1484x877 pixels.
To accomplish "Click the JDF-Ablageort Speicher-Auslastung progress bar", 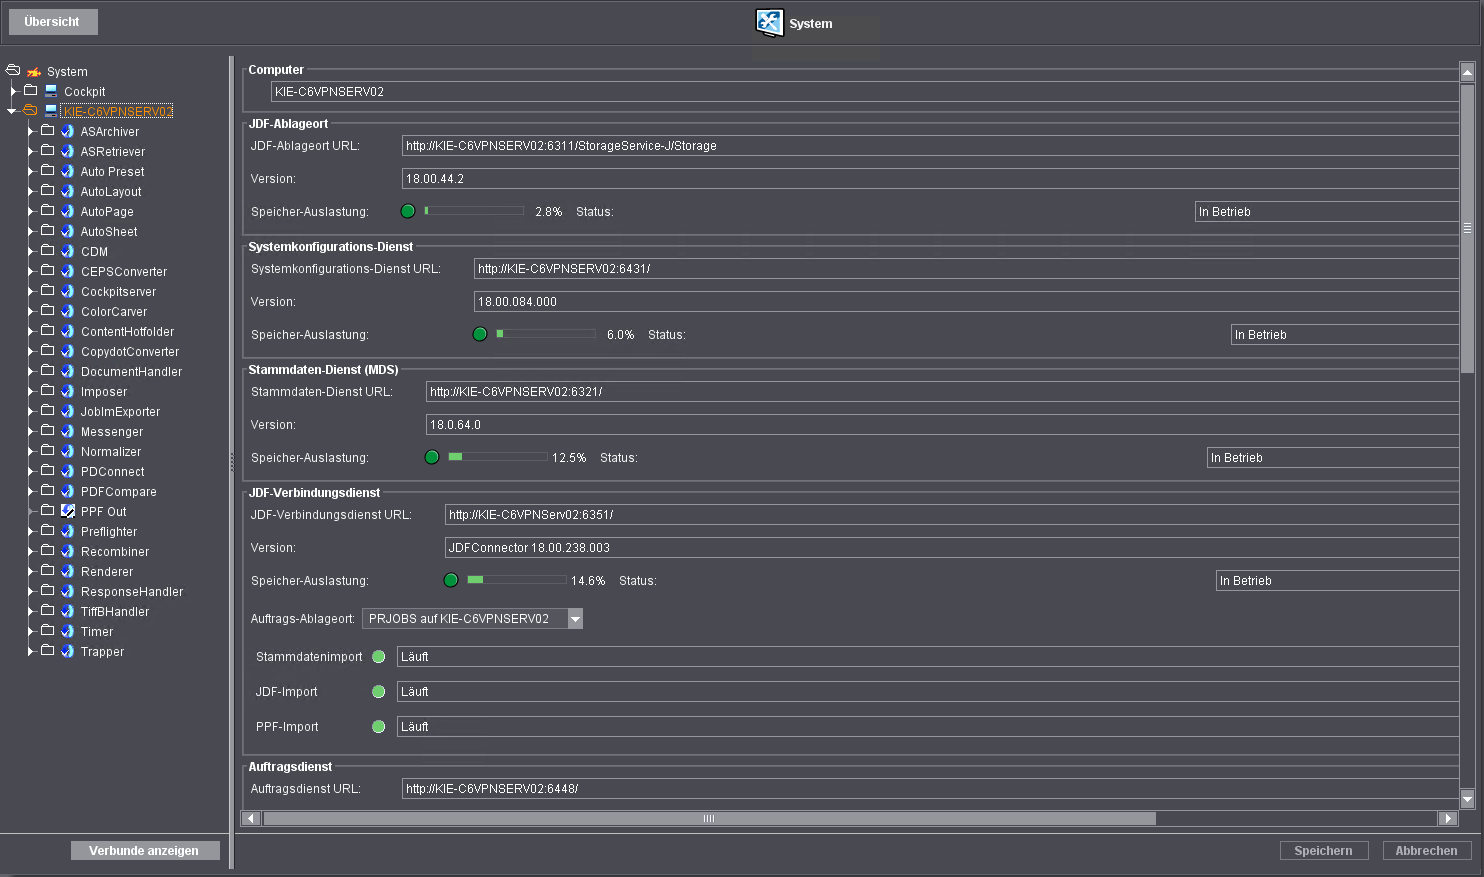I will pos(474,211).
